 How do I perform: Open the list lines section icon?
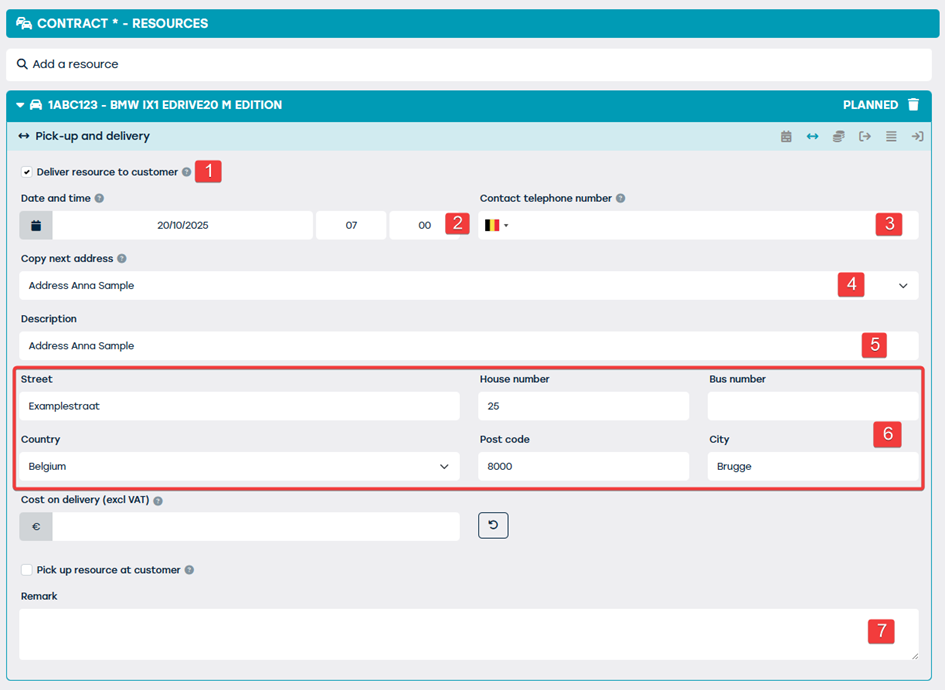click(891, 136)
